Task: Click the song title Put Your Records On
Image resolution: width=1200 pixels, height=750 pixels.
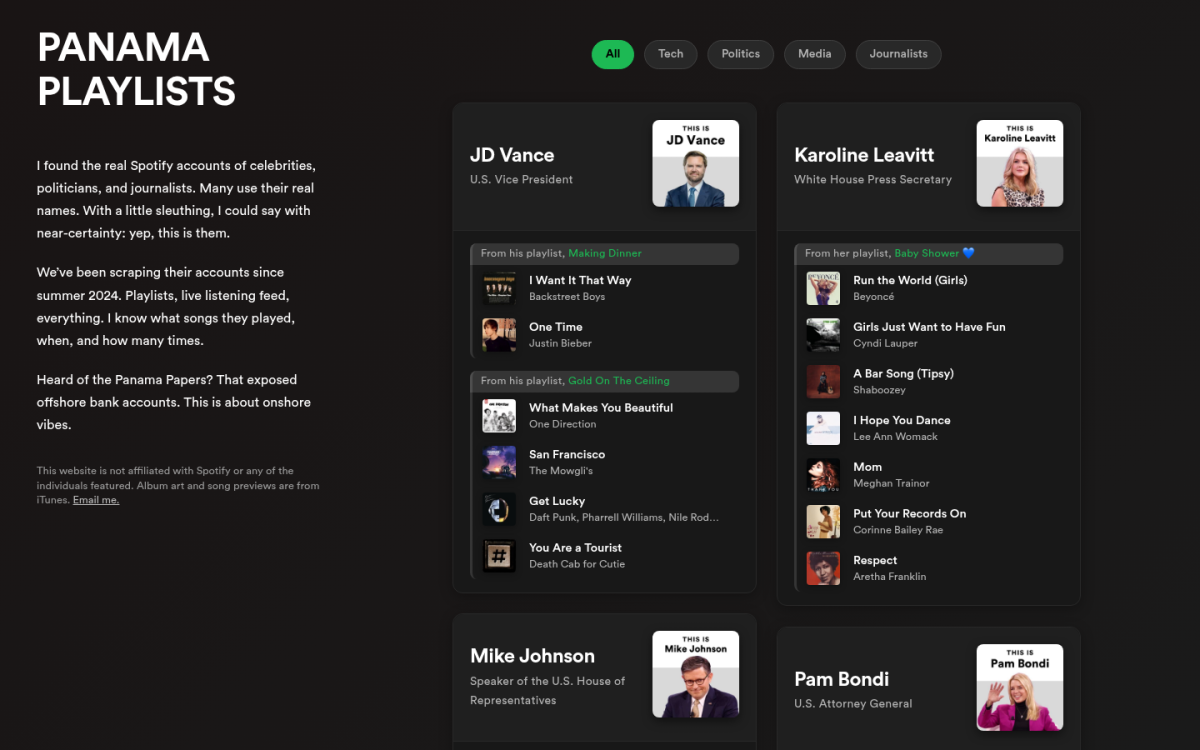Action: pyautogui.click(x=909, y=514)
